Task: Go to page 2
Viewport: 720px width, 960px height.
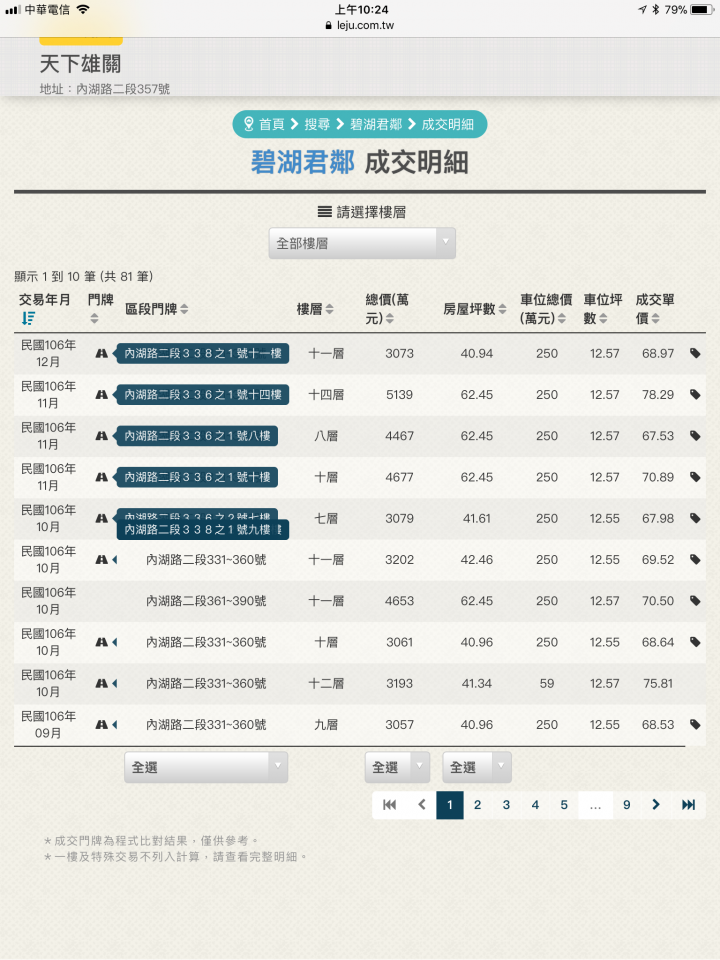Action: [x=478, y=804]
